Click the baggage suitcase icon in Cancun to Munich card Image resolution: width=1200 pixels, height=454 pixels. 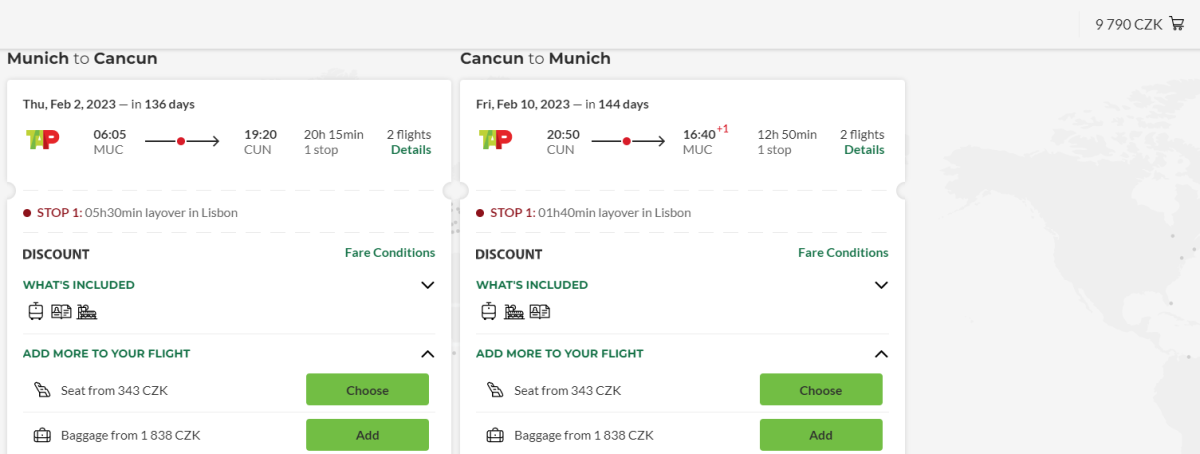point(495,435)
